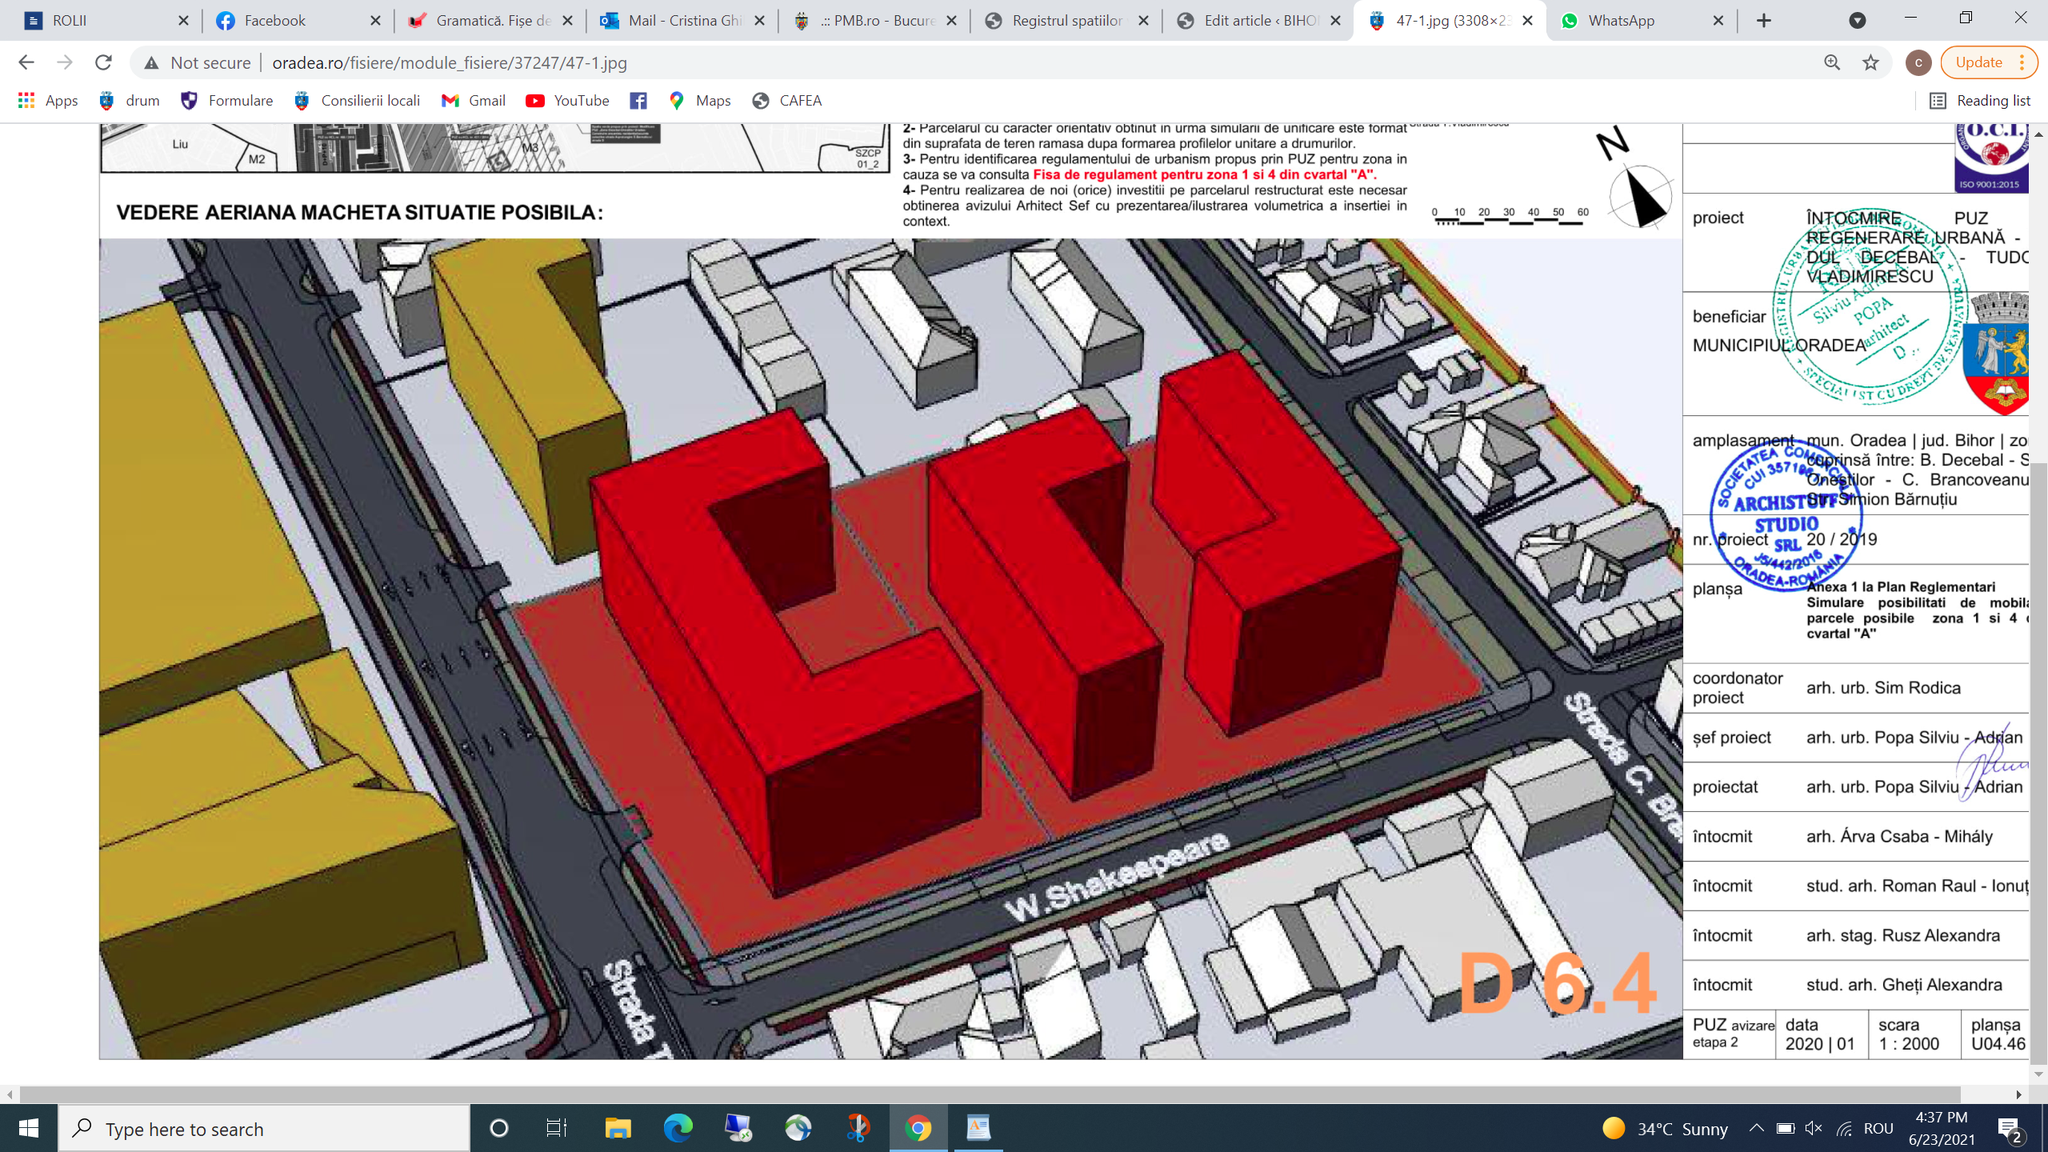Image resolution: width=2048 pixels, height=1152 pixels.
Task: Click the Not secure site info indicator
Action: click(198, 62)
